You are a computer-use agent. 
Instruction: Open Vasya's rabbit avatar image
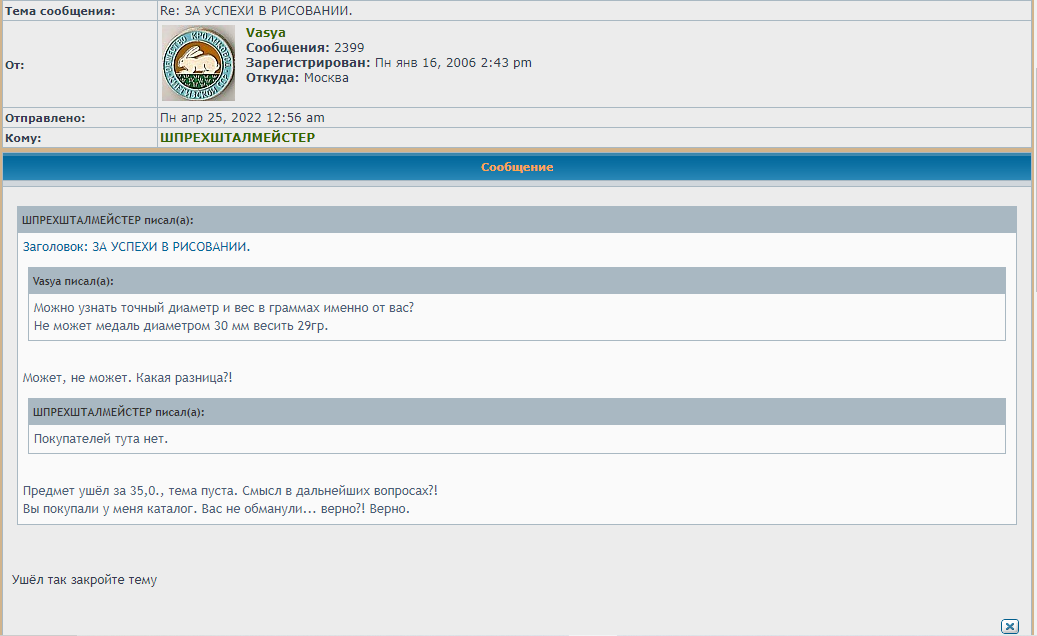[198, 64]
